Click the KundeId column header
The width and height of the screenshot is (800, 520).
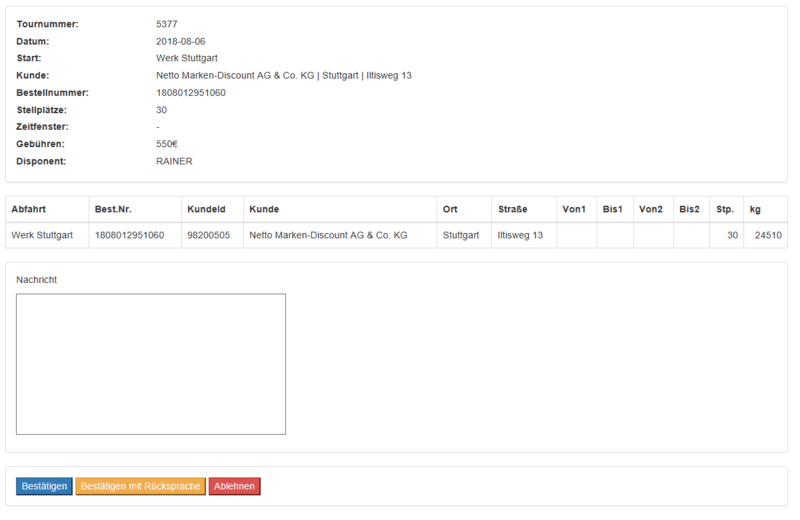pyautogui.click(x=206, y=209)
